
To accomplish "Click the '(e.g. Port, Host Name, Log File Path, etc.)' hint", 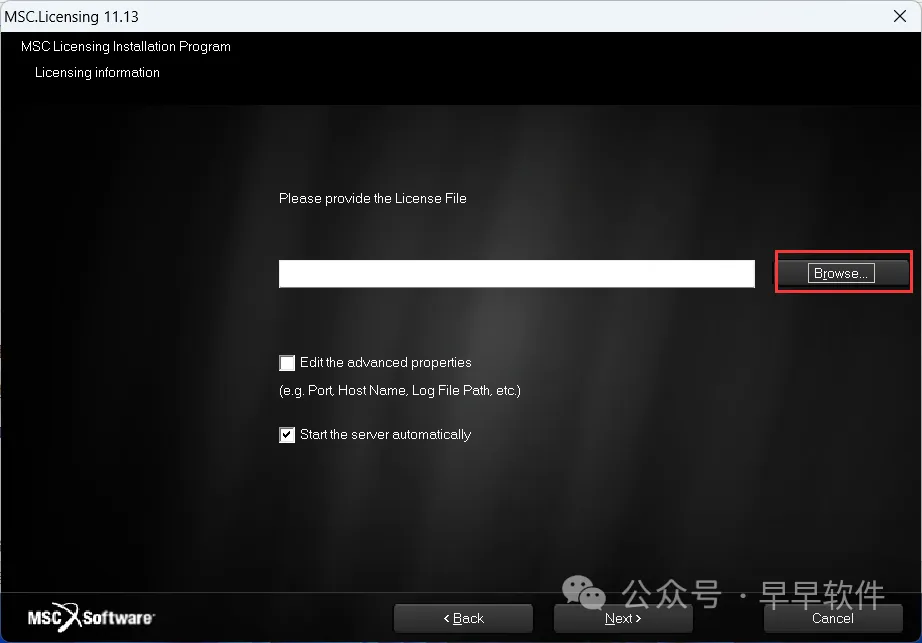I will click(x=400, y=390).
